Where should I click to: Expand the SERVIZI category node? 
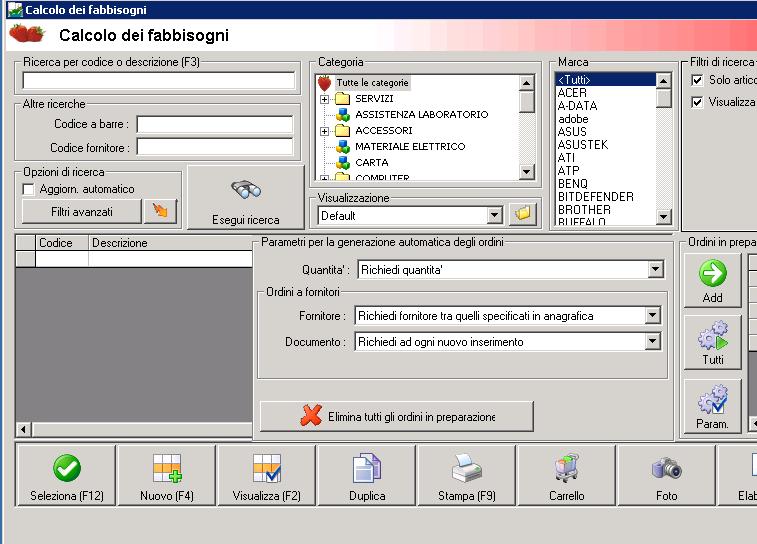pyautogui.click(x=324, y=99)
